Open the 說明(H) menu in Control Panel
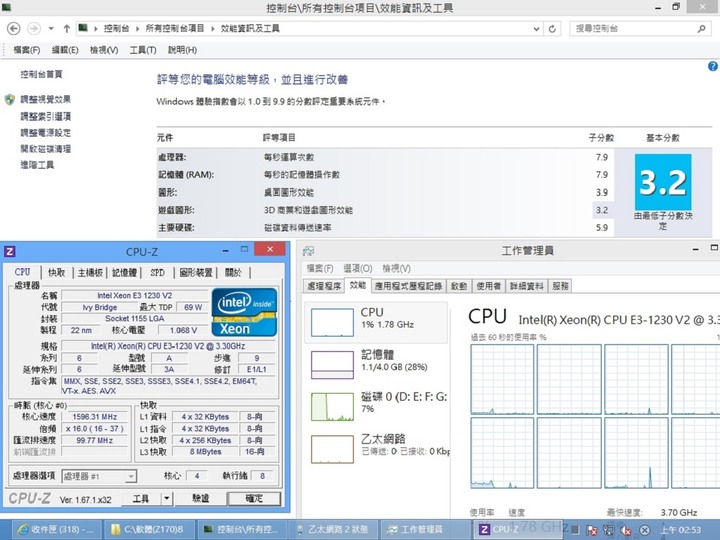Screen dimensions: 720x540 pos(182,50)
